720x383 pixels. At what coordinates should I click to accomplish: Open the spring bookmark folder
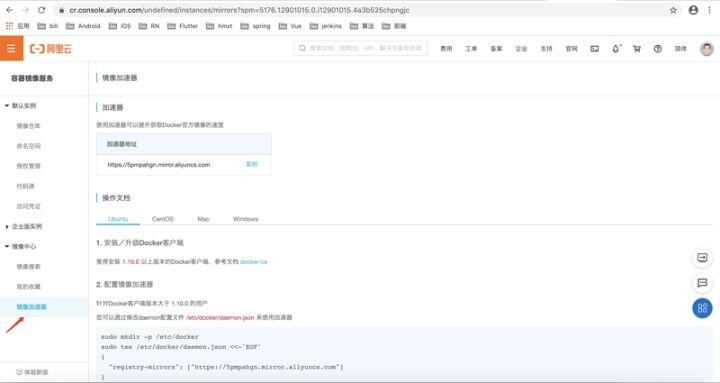click(x=256, y=26)
